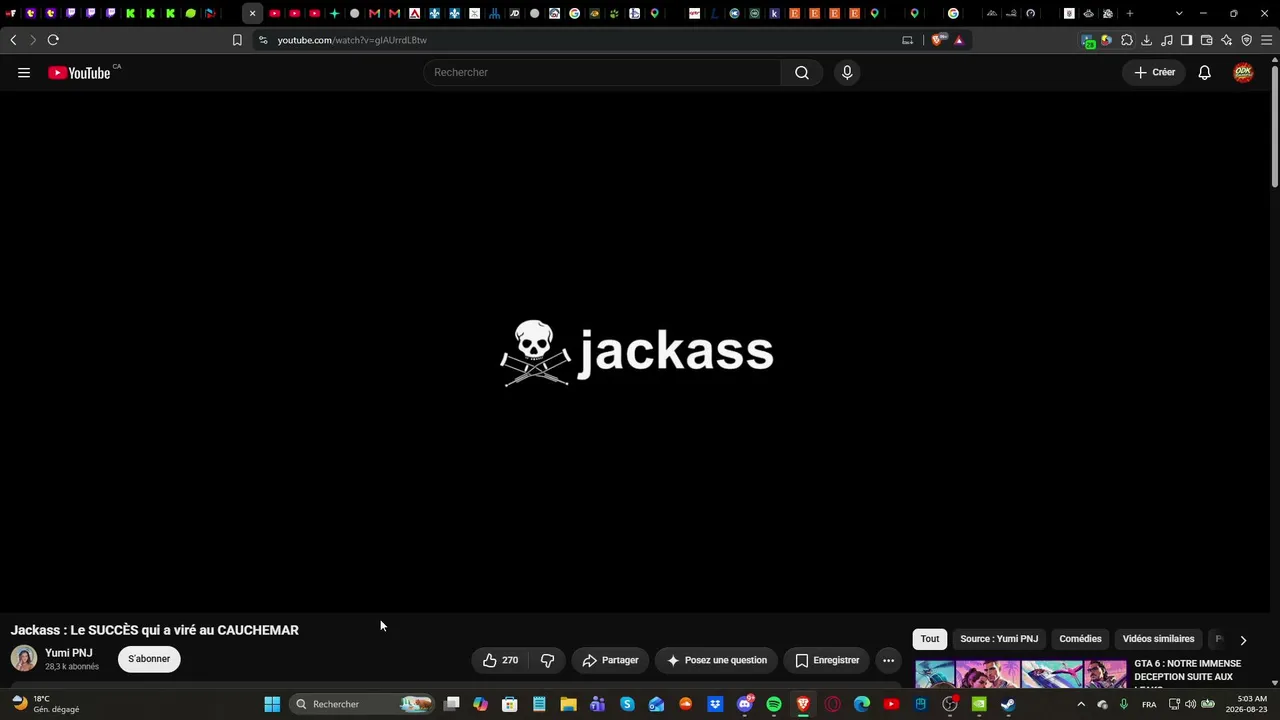Share the video via Partager
1280x720 pixels.
tap(610, 660)
